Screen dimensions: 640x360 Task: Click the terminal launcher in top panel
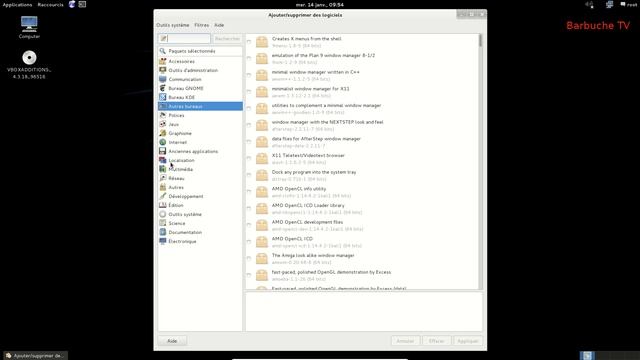coord(82,4)
